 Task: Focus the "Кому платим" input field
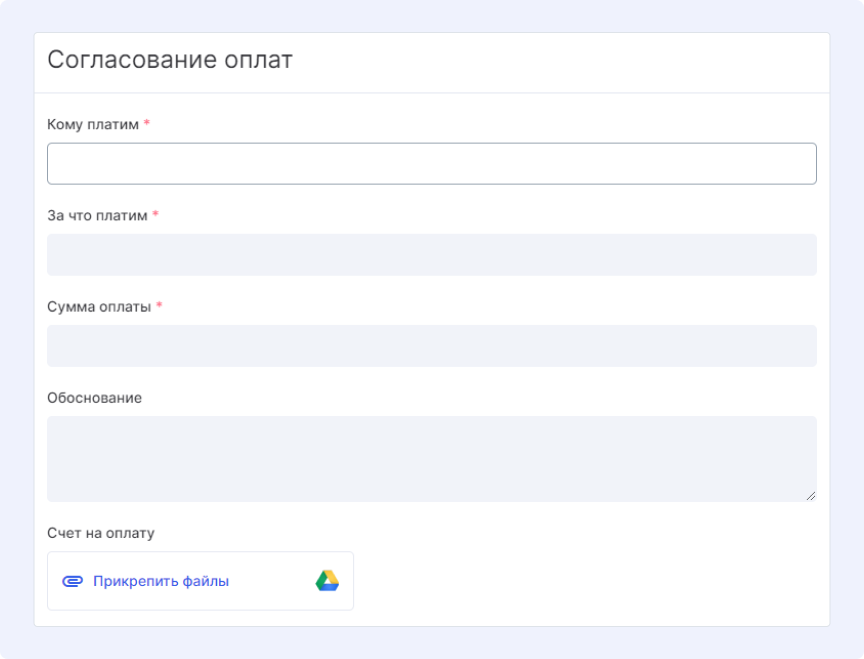(x=431, y=164)
